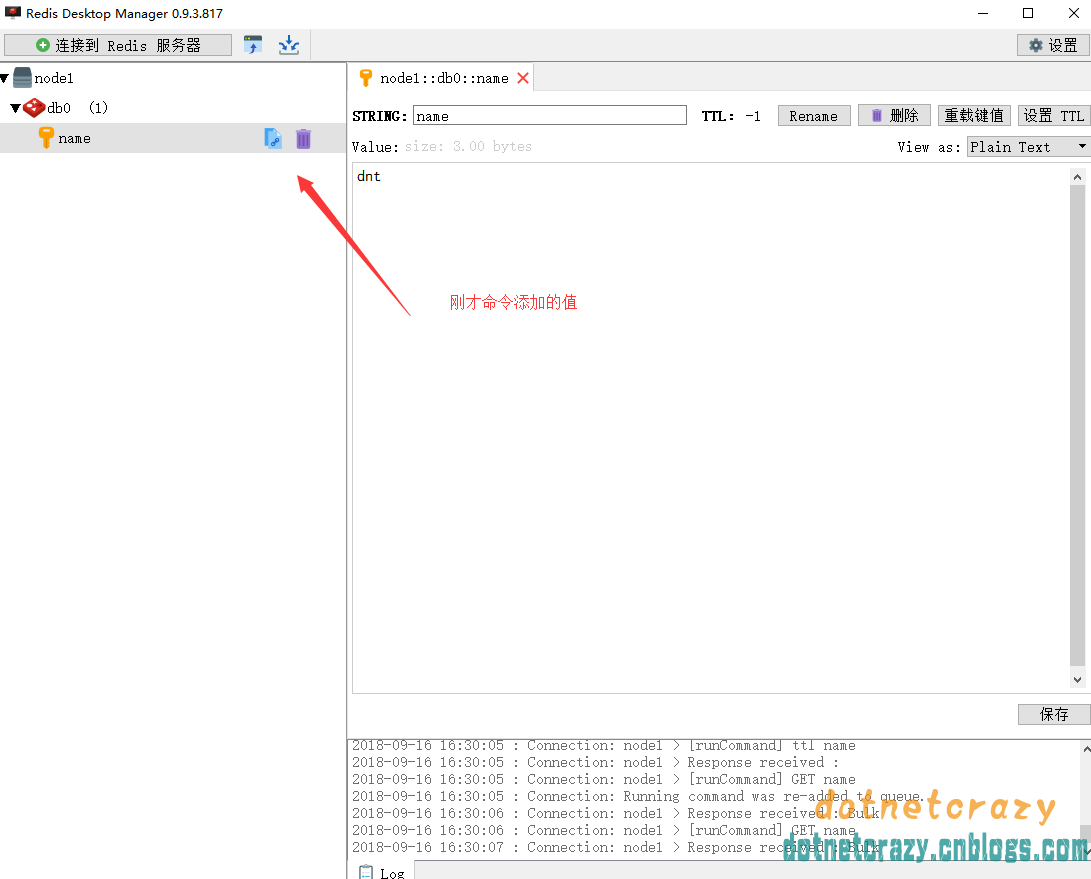Click the Redis Desktop Manager title icon

coord(13,13)
